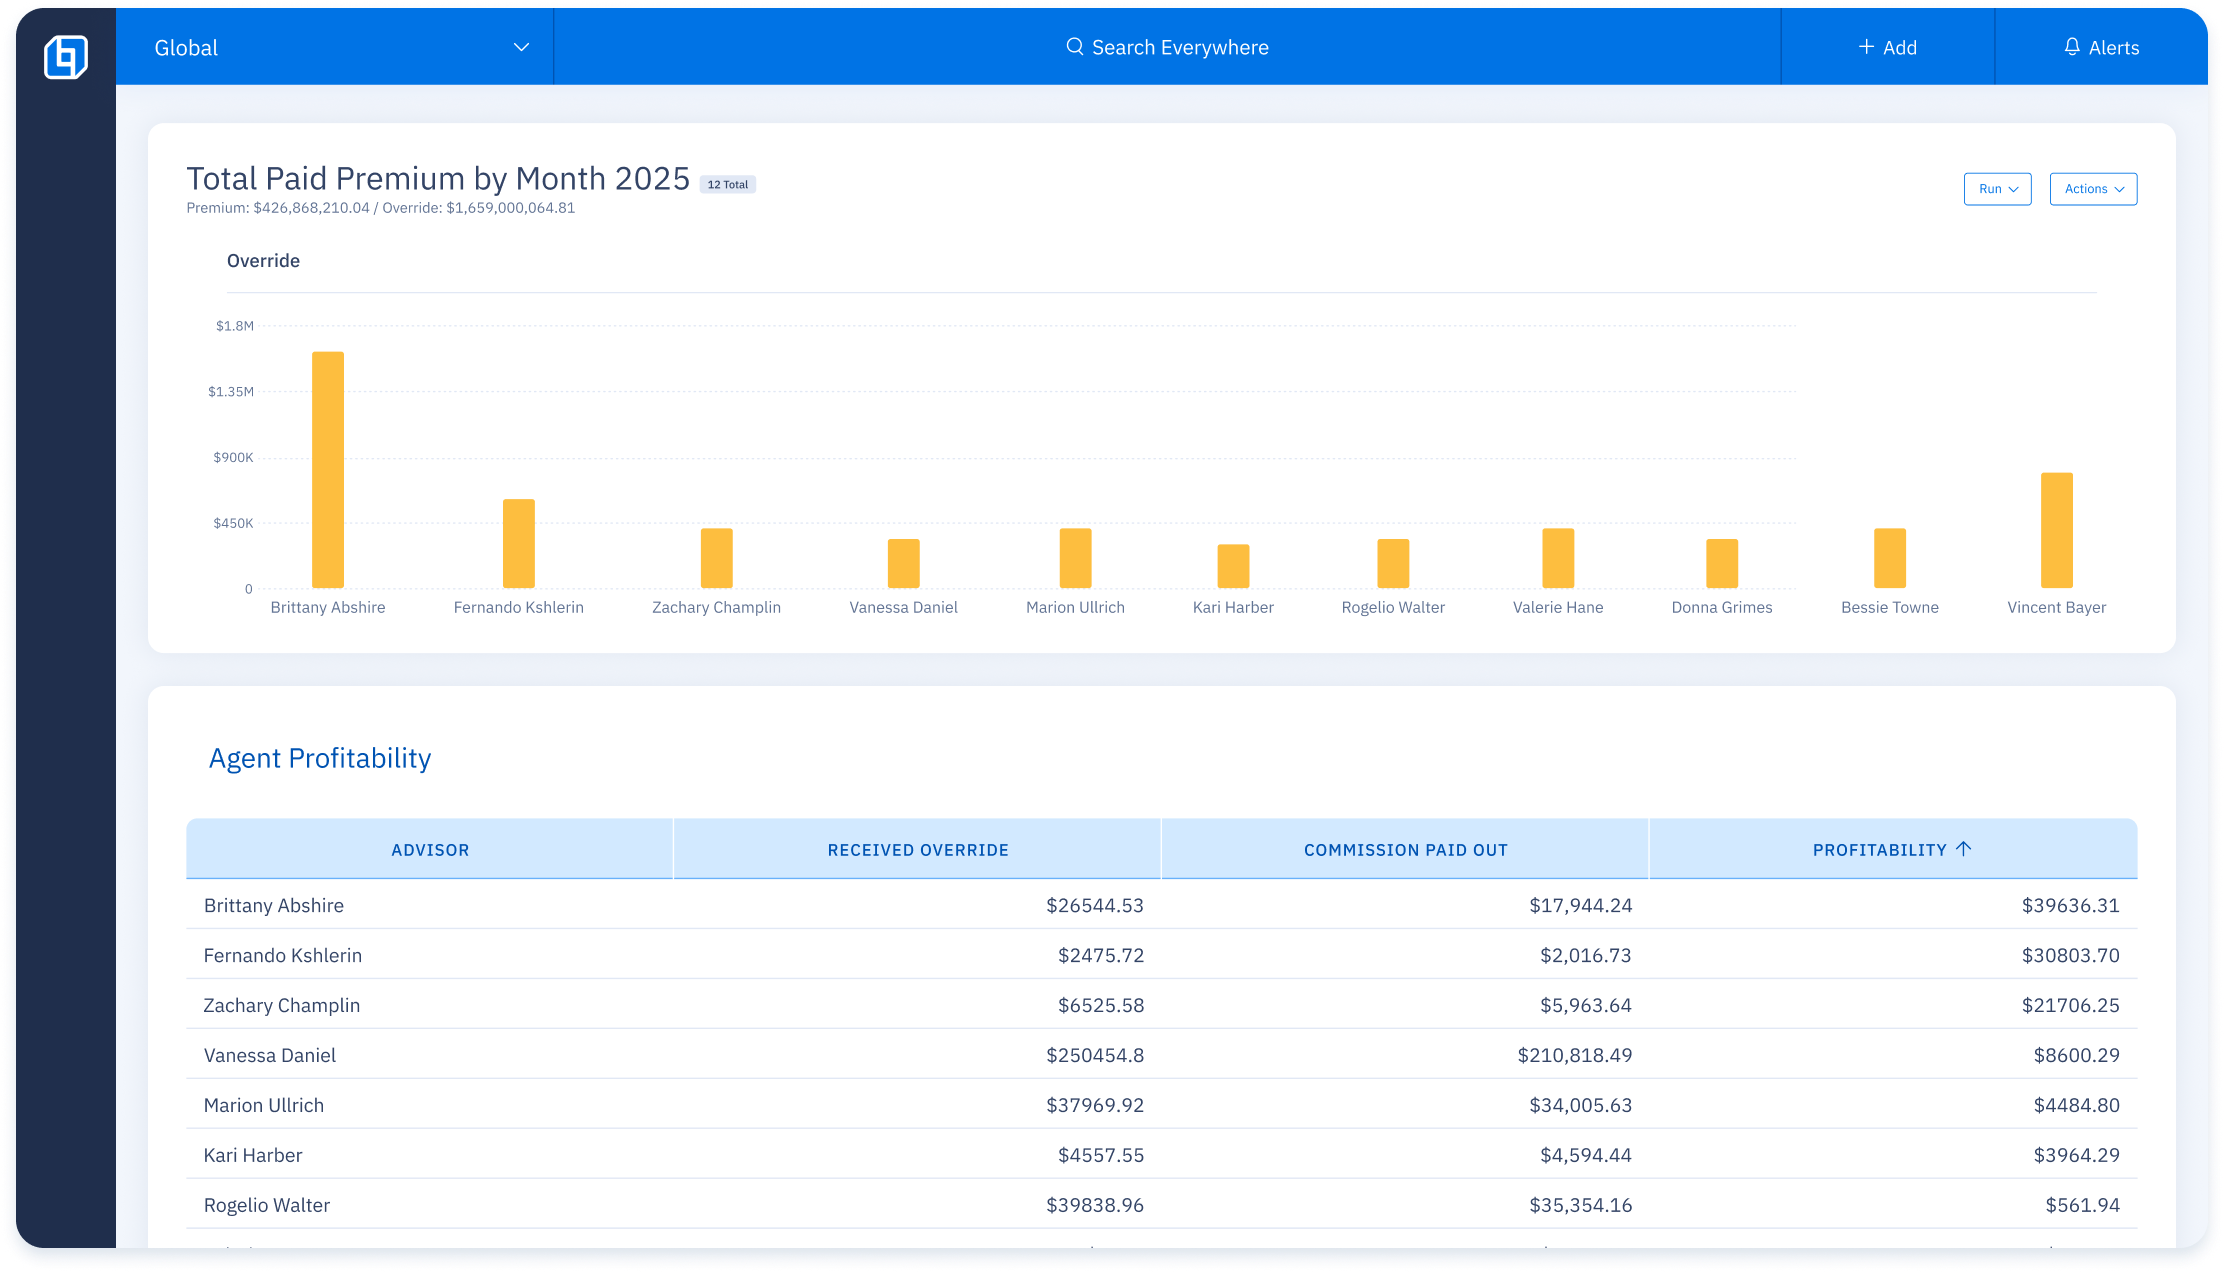Click the Vincent Bayer chart bar

[x=2056, y=530]
